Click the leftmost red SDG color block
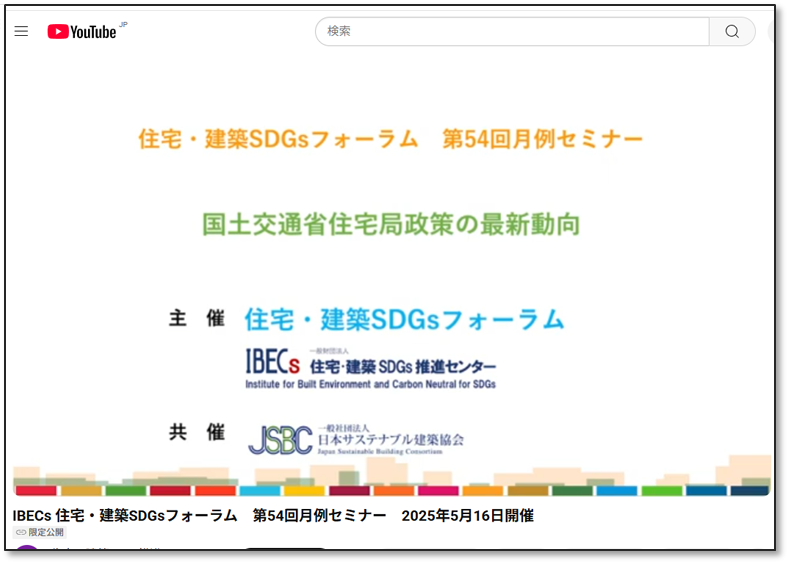The width and height of the screenshot is (789, 564). [36, 491]
